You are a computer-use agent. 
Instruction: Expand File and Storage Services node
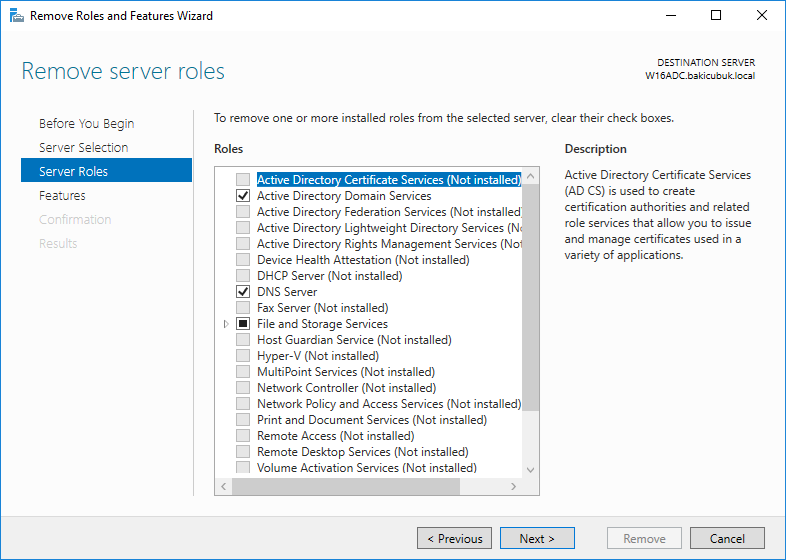click(226, 324)
